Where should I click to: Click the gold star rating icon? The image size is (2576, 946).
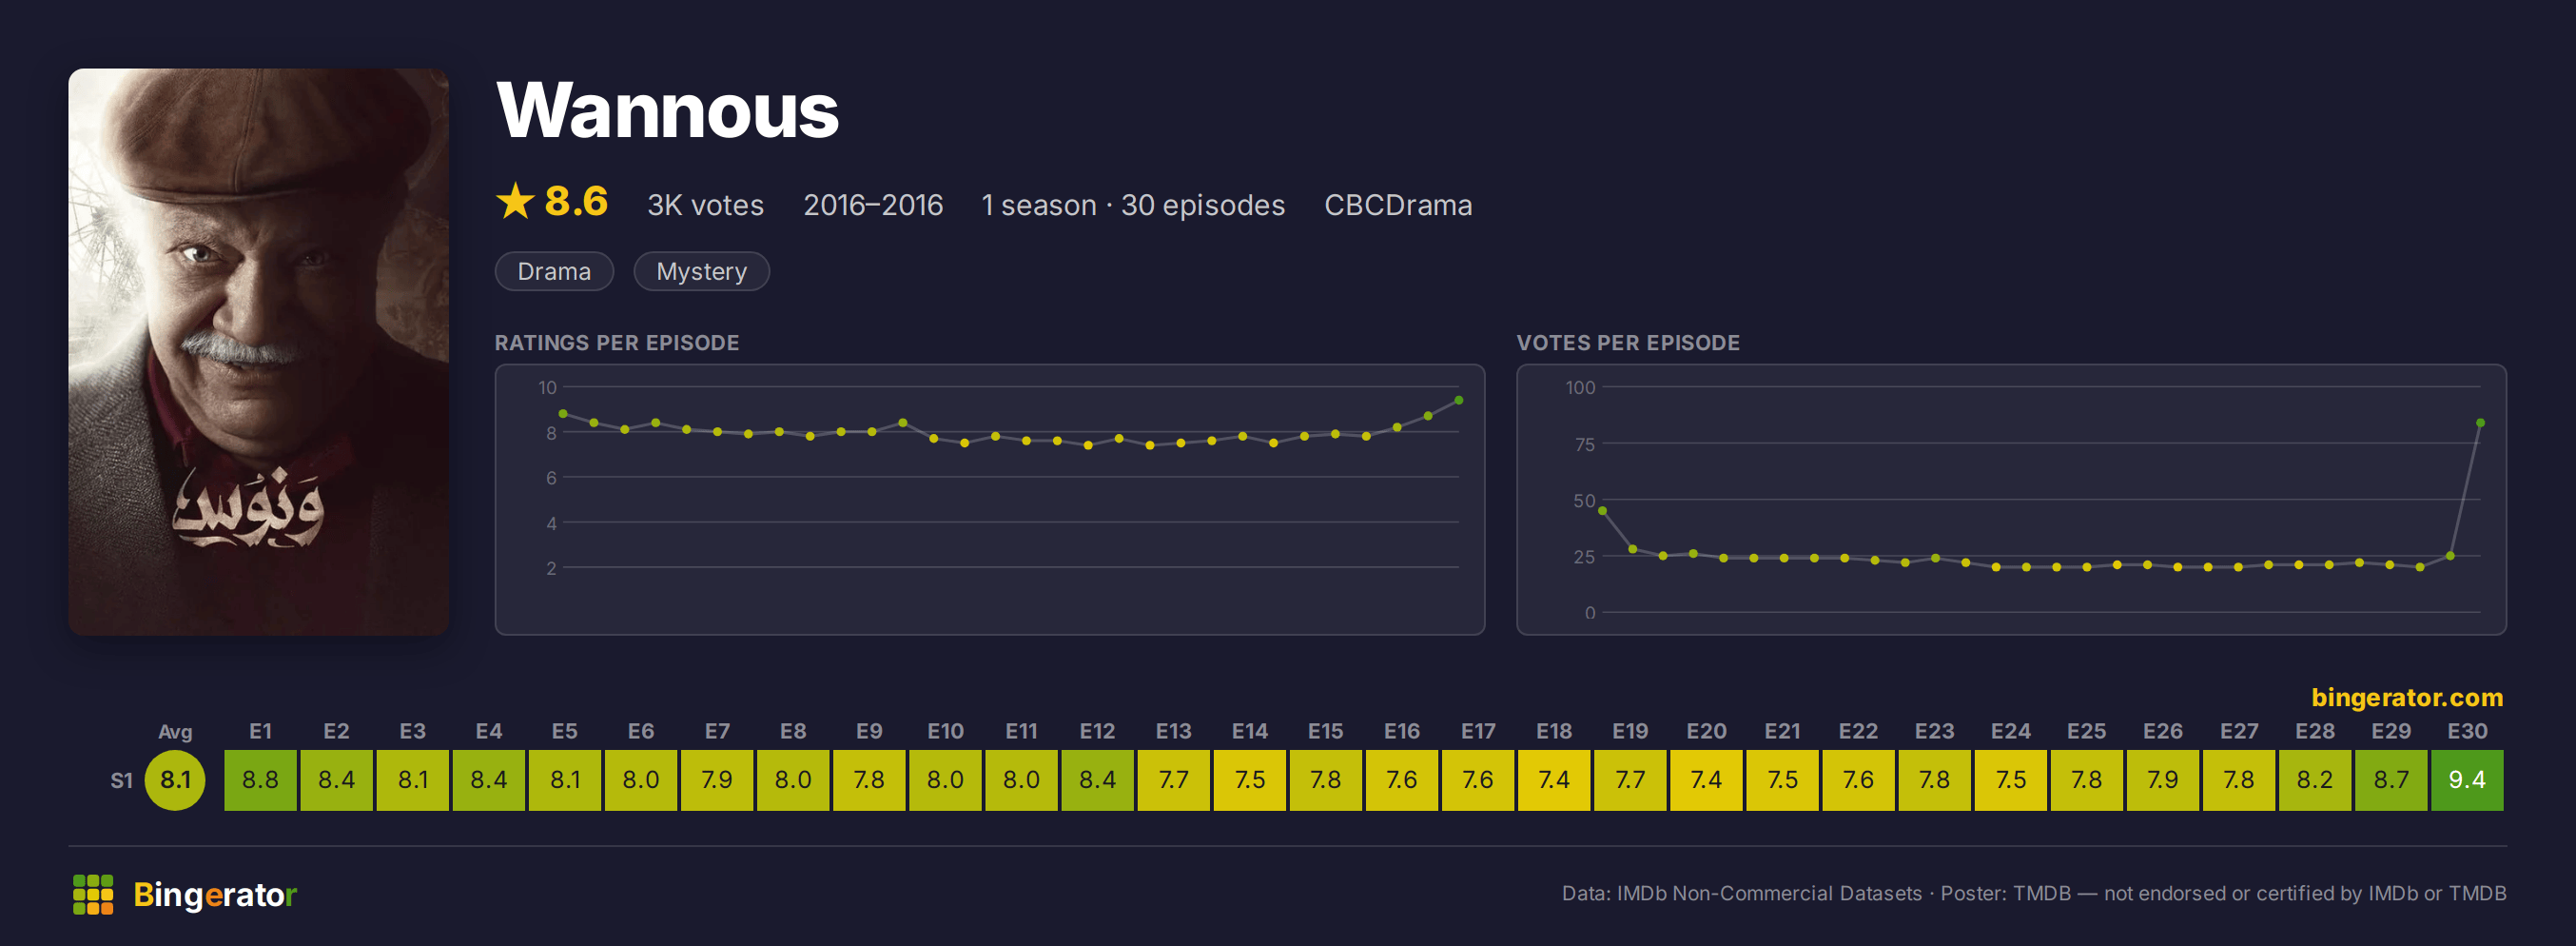[x=516, y=201]
